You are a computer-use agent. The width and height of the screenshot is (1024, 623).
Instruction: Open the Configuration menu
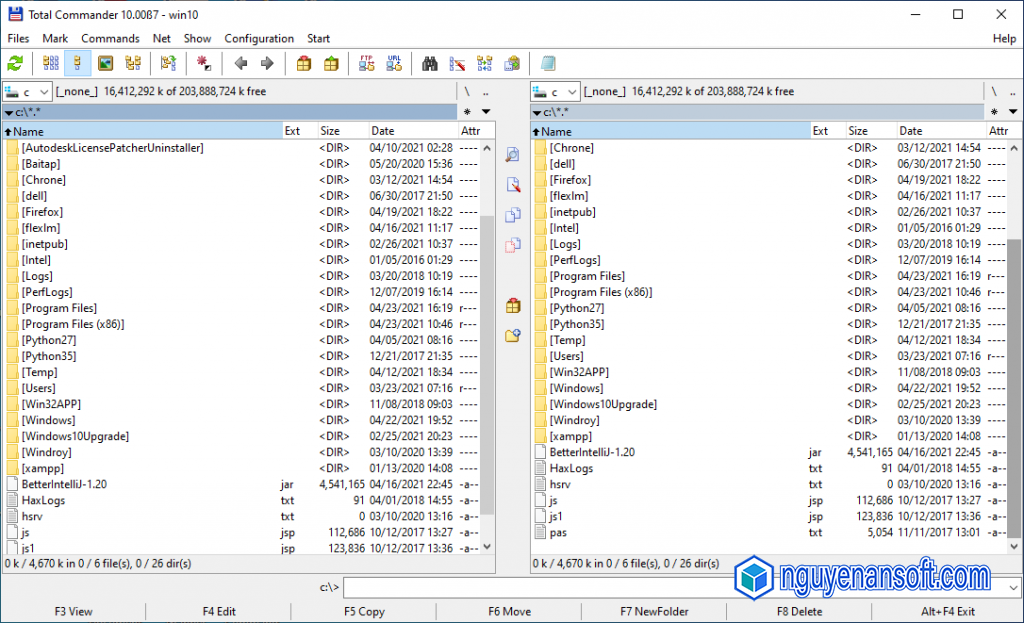[259, 39]
